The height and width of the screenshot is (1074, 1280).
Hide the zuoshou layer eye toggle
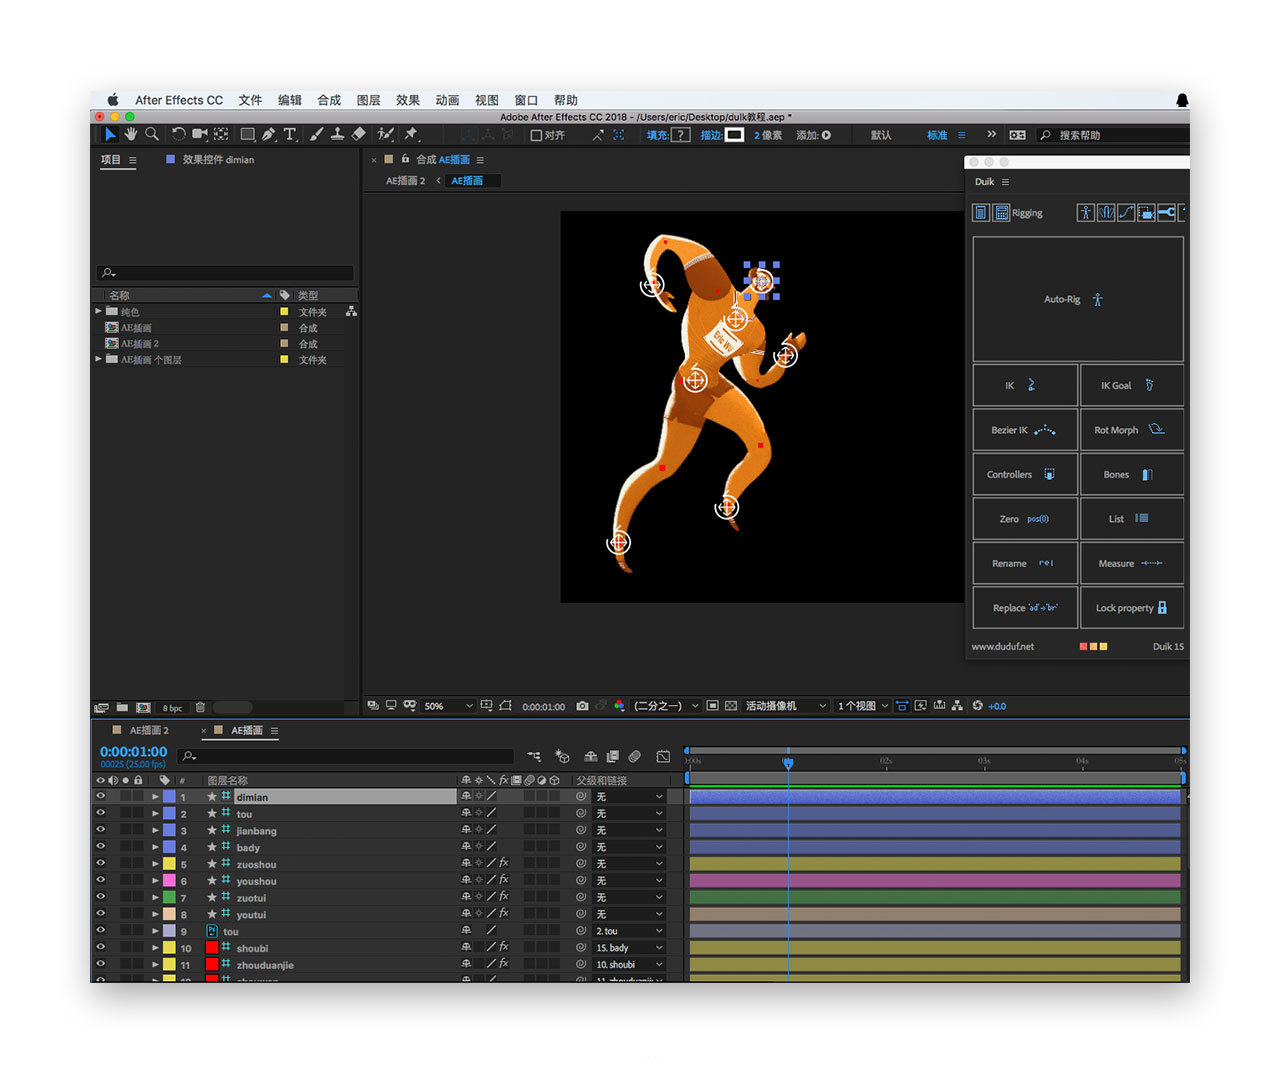(100, 864)
